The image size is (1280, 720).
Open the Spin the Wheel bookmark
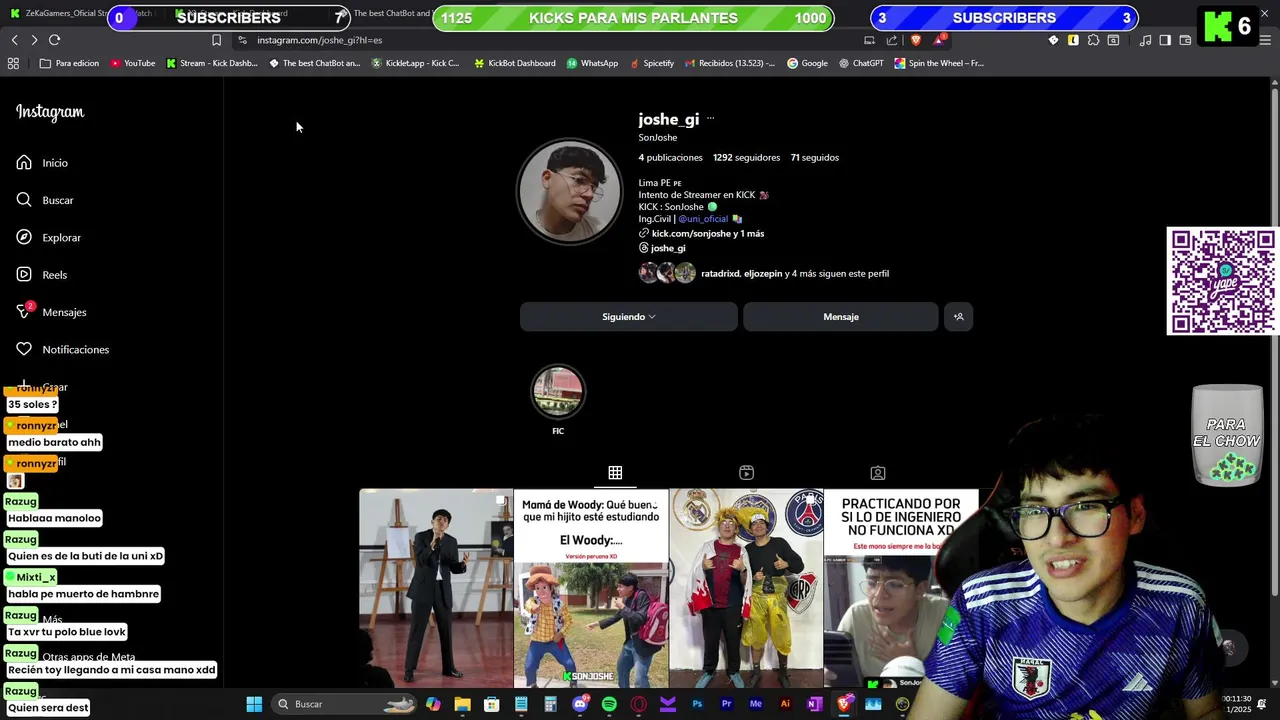pos(940,63)
